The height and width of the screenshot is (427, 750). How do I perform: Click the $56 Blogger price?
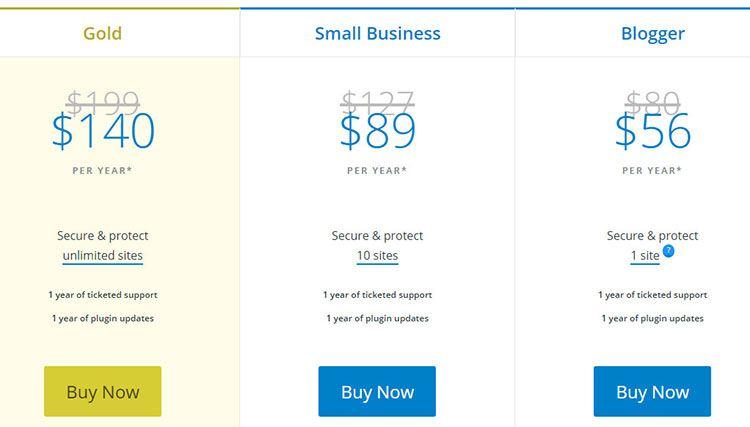pos(652,132)
